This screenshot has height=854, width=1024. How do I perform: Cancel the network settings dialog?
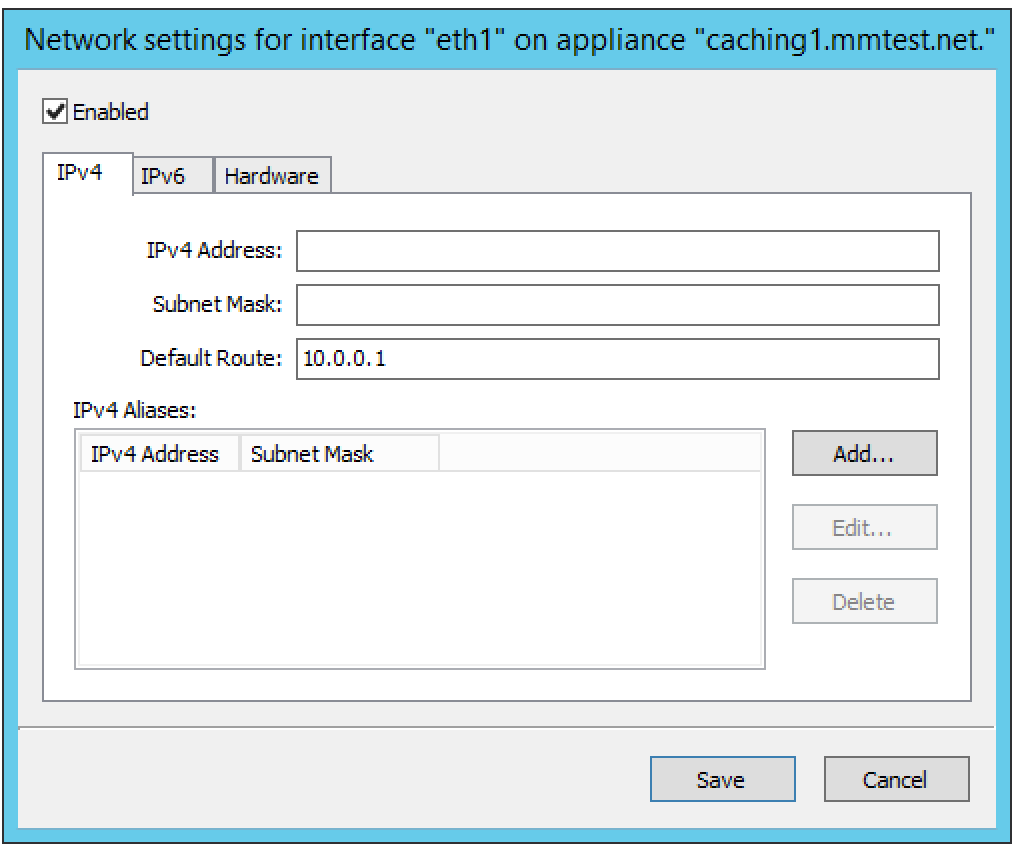[896, 779]
